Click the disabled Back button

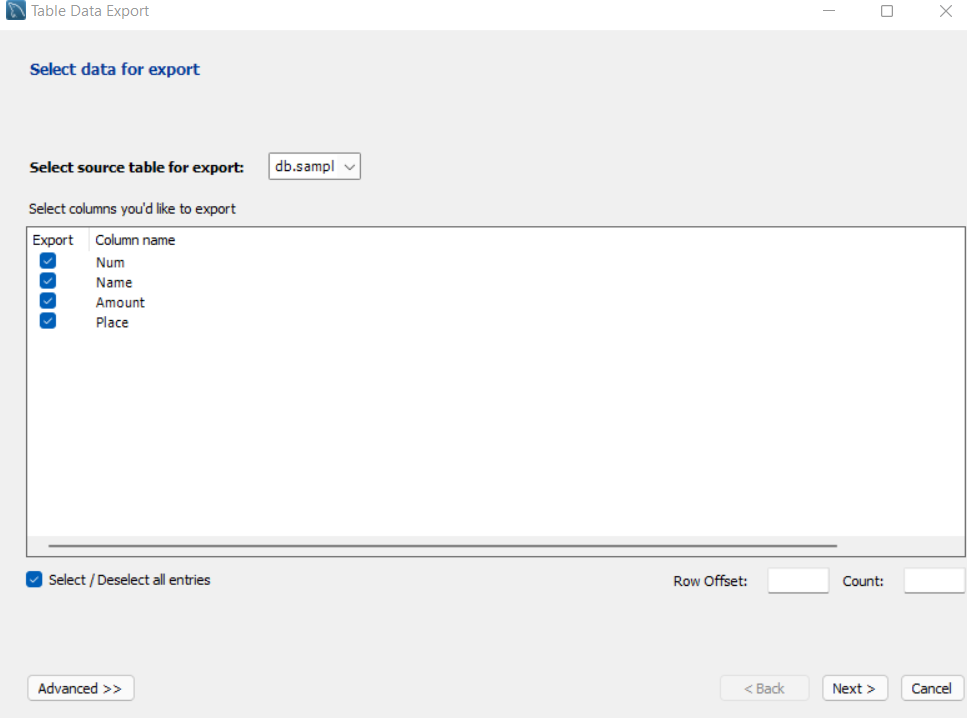click(764, 688)
